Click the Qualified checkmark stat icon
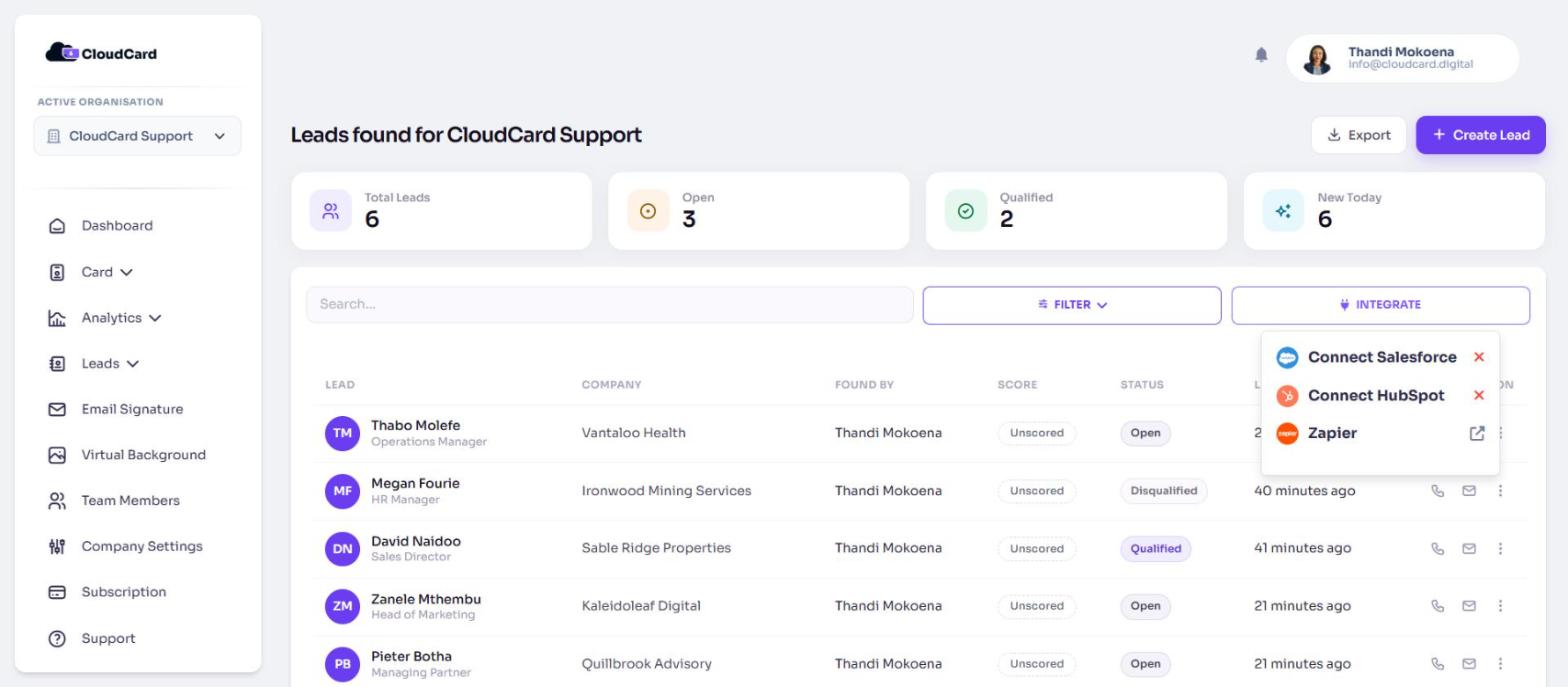 tap(966, 211)
